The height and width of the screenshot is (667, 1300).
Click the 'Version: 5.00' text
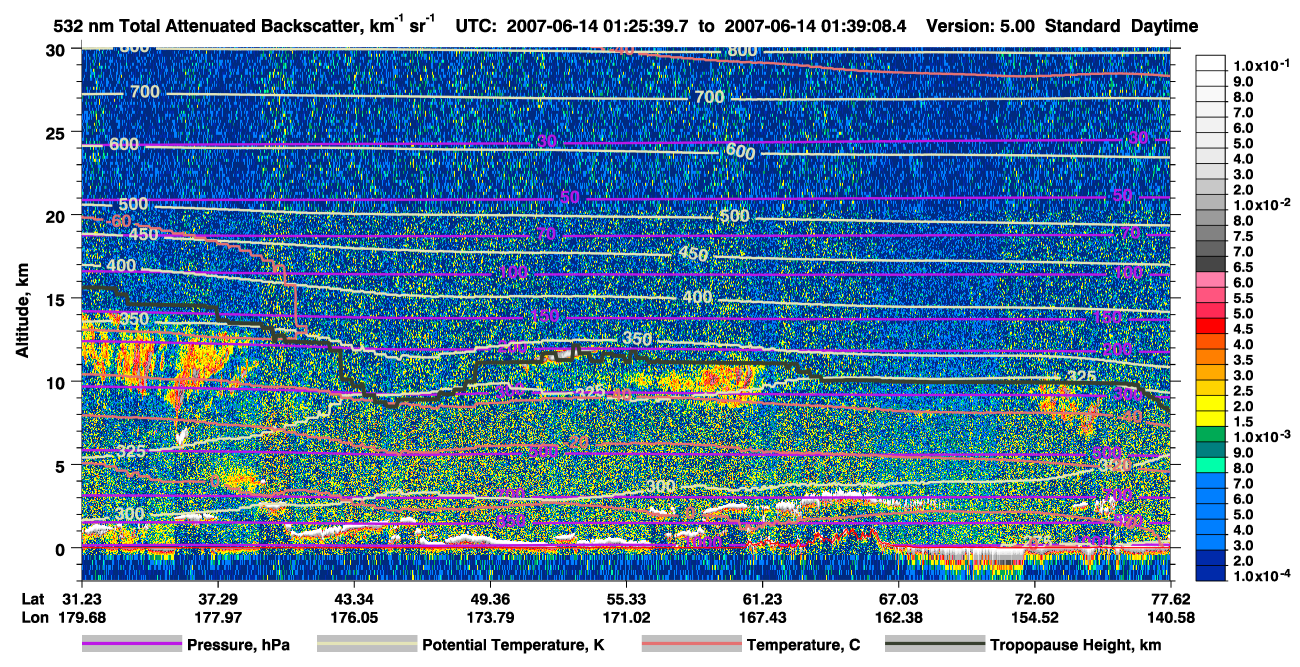tap(982, 25)
